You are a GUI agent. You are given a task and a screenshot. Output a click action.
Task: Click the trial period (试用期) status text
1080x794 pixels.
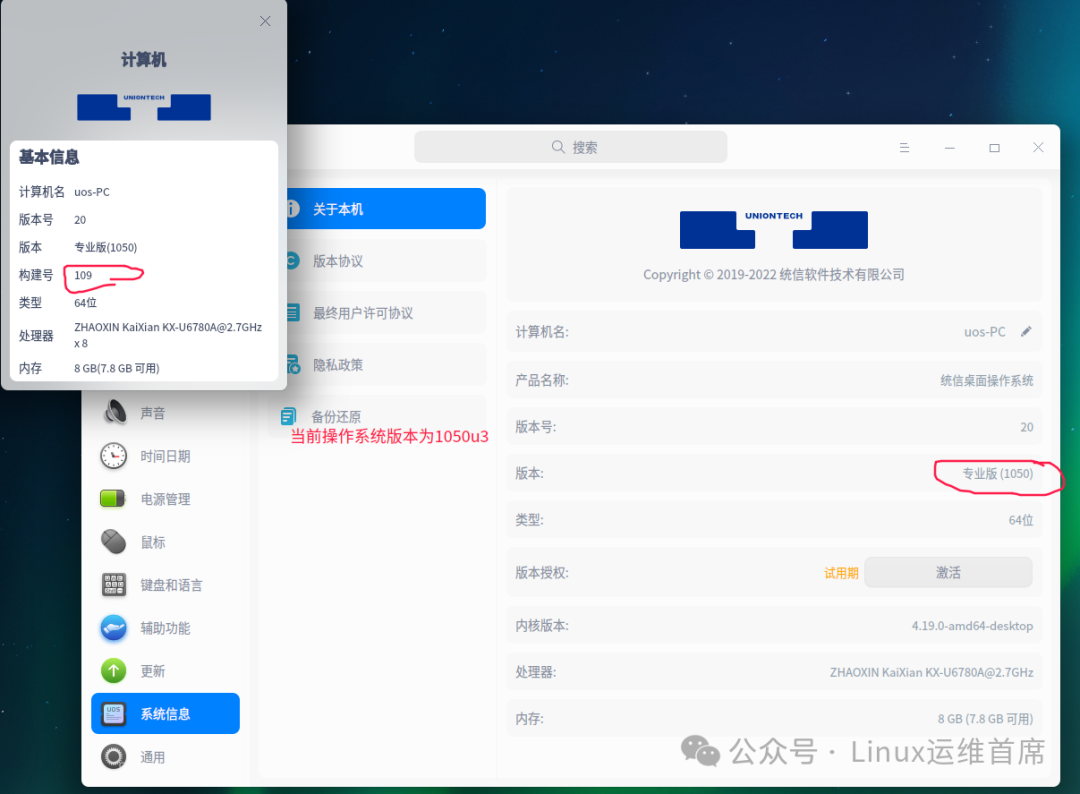[x=841, y=573]
